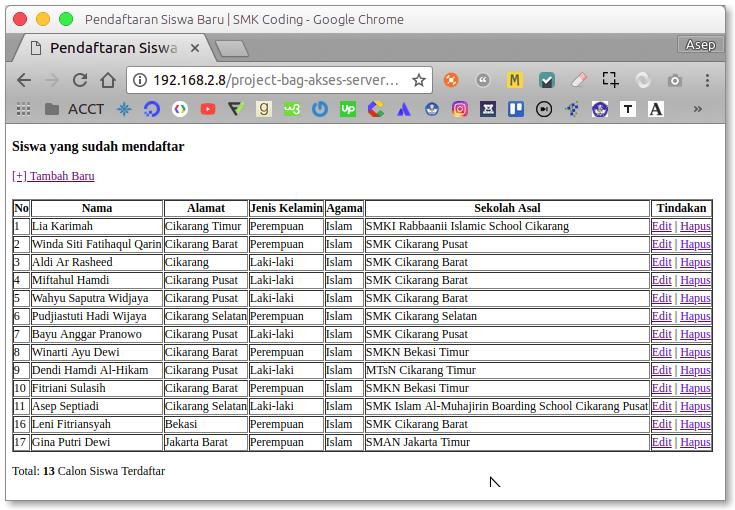Image resolution: width=735 pixels, height=510 pixels.
Task: Open the Instagram bookmark
Action: coord(460,109)
